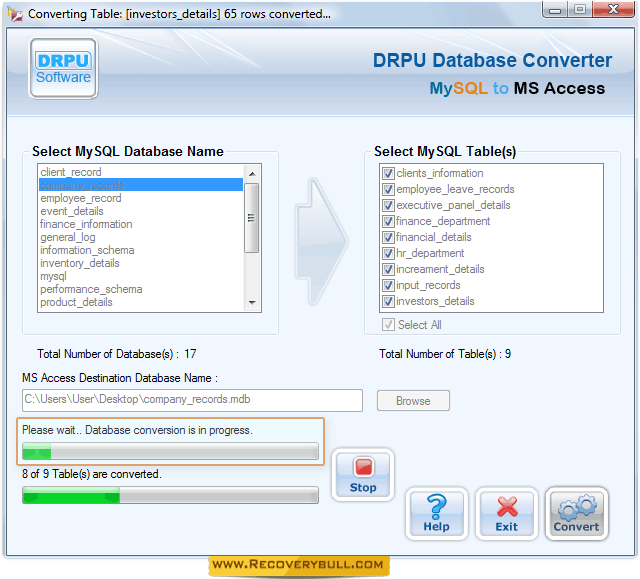Click the Browse button
The height and width of the screenshot is (579, 640).
pos(413,401)
